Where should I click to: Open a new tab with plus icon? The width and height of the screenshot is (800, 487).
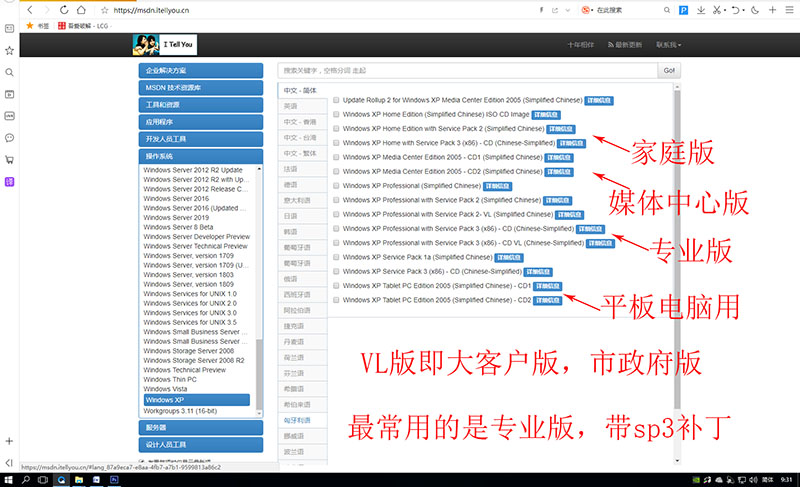point(772,10)
